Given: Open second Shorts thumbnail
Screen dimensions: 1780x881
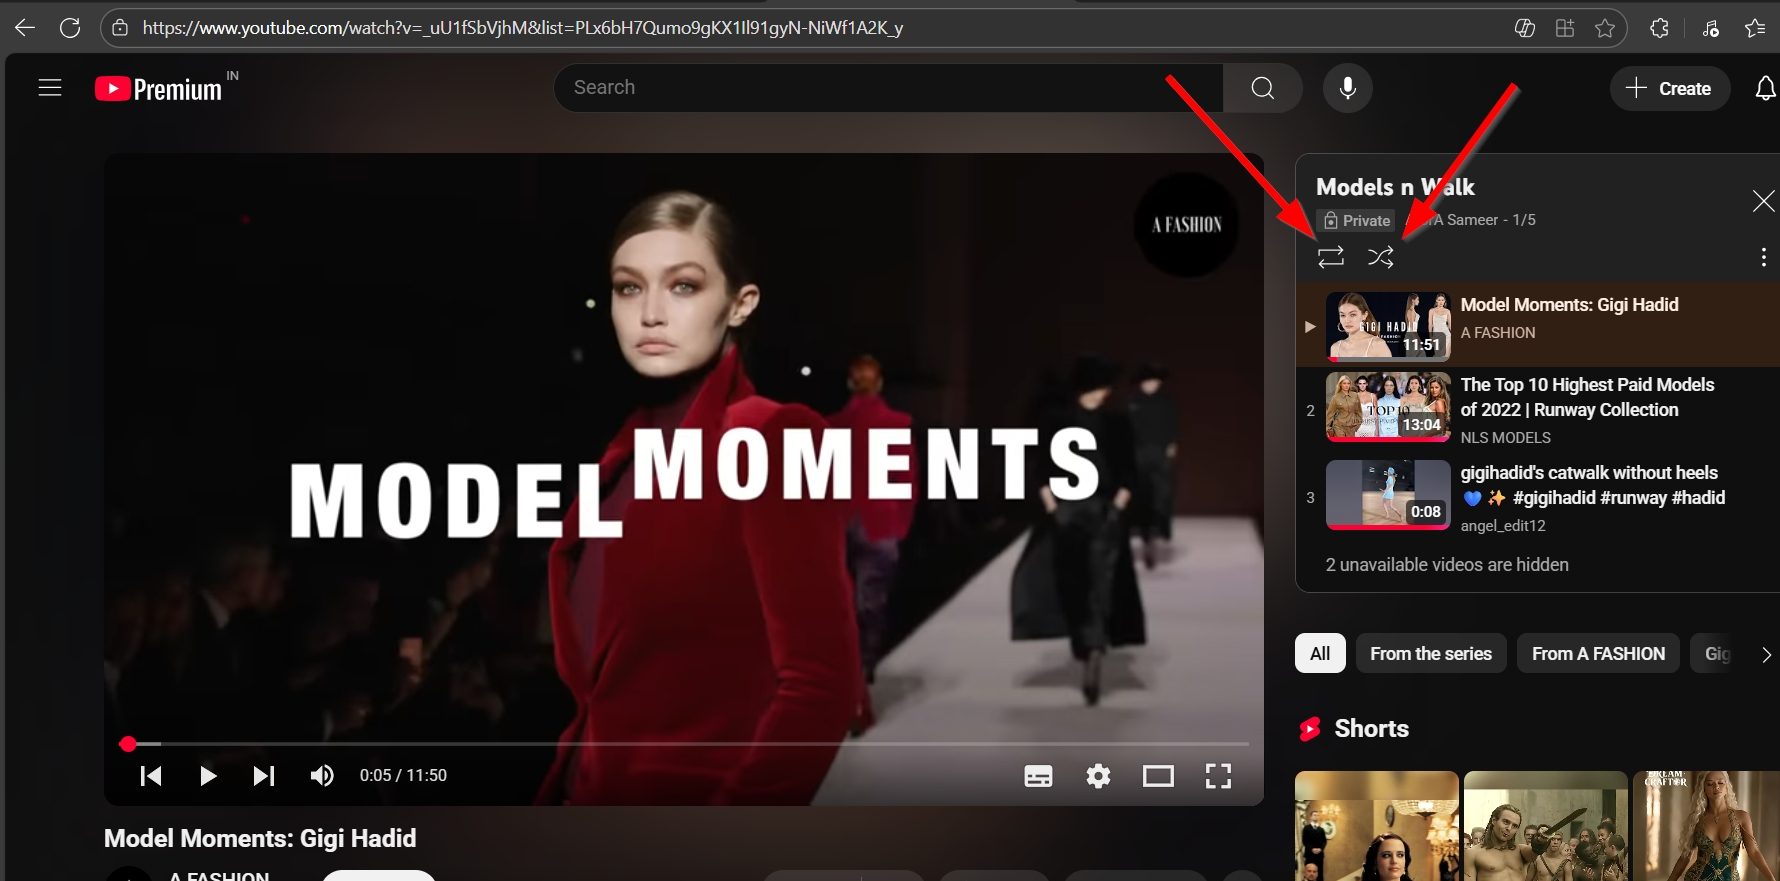Looking at the screenshot, I should 1546,826.
